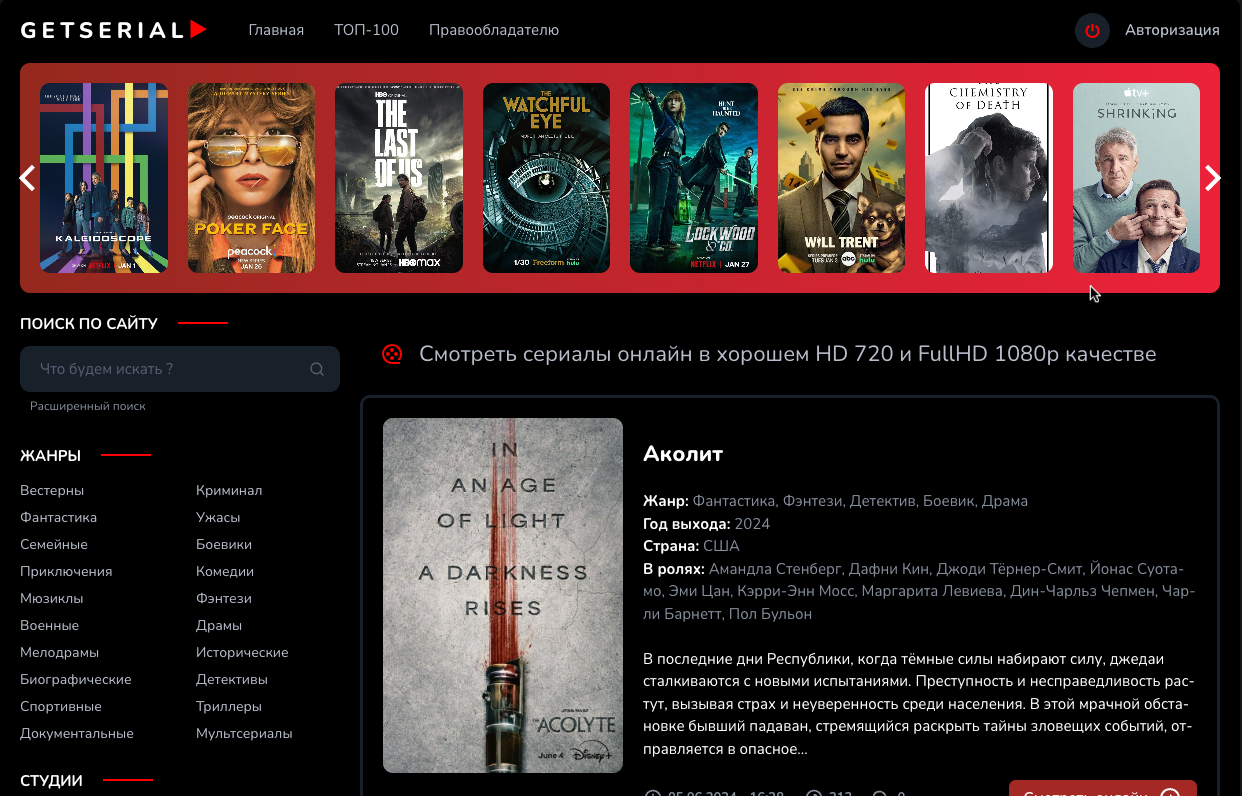Open the Главная menu item
The width and height of the screenshot is (1242, 796).
(x=275, y=30)
